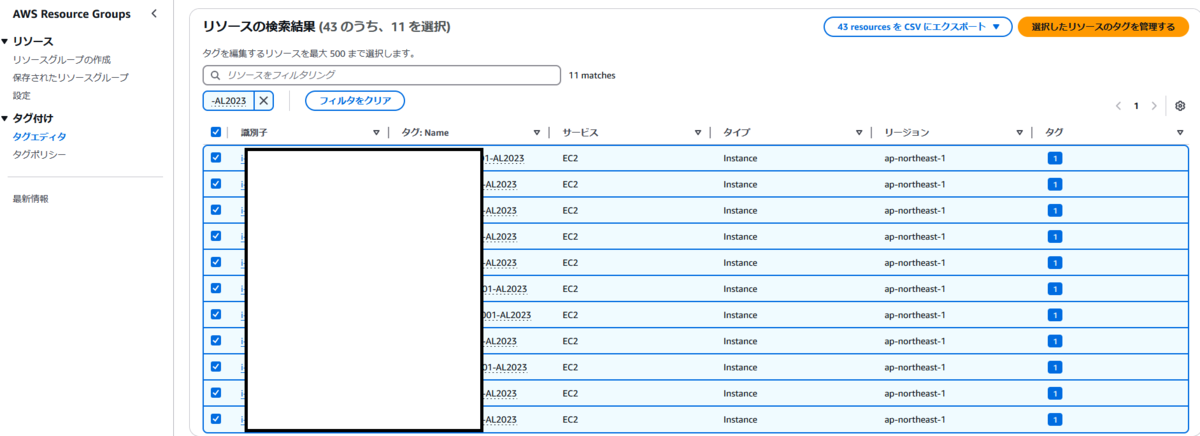Click the 001-AL2023 name cell

point(507,314)
